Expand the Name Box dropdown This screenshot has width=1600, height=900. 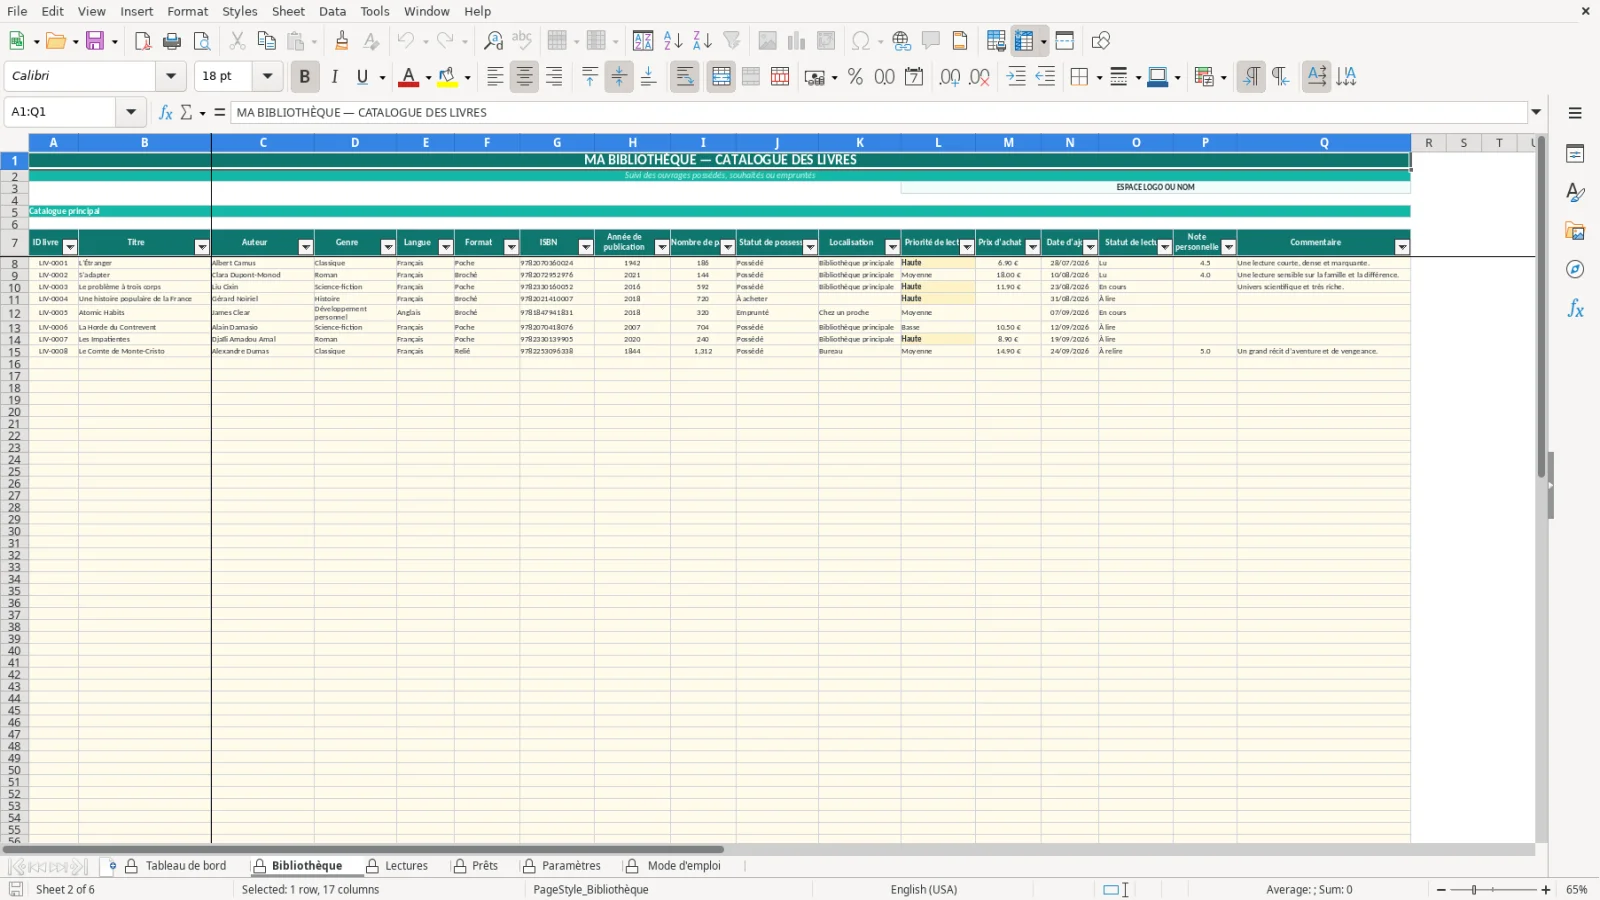[x=131, y=112]
